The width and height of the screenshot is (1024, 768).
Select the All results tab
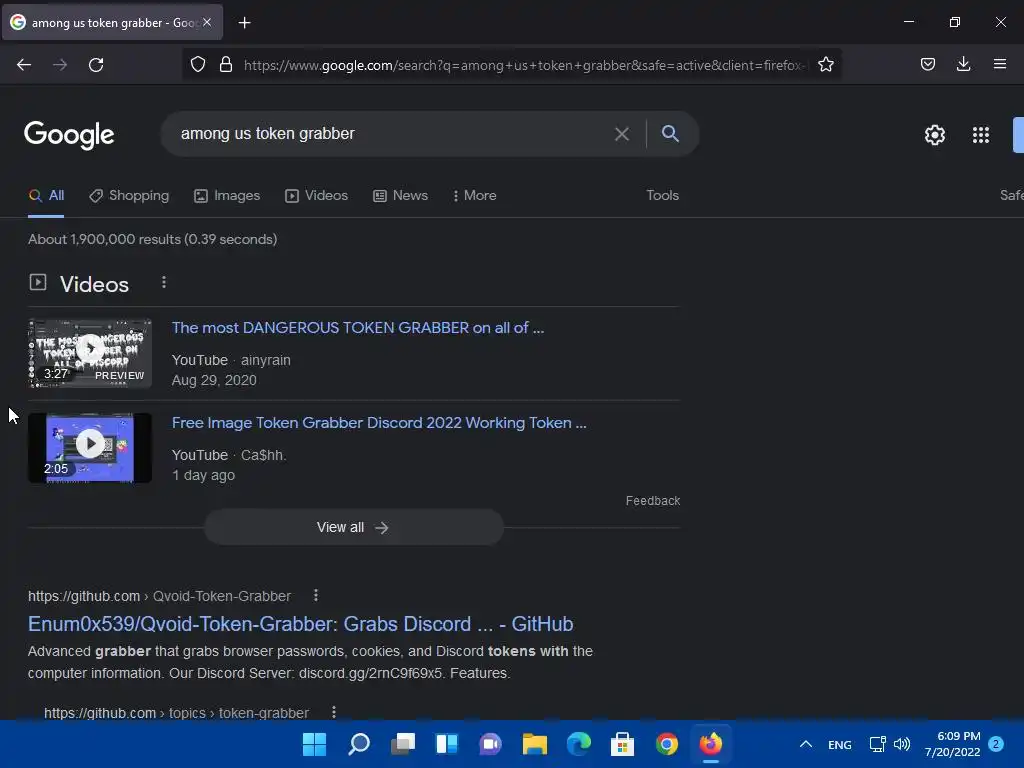(46, 195)
